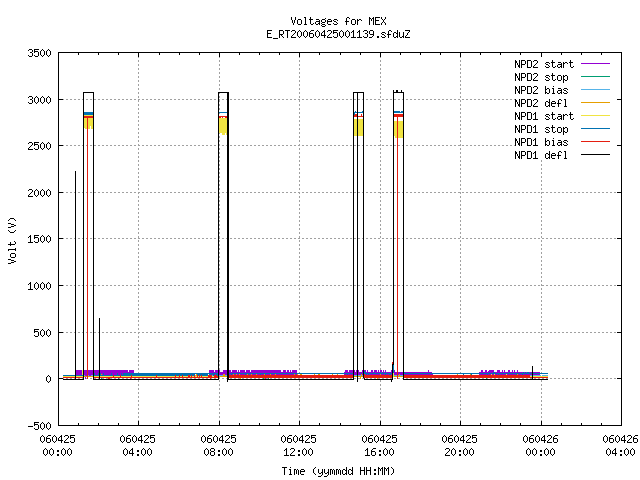The image size is (640, 480).
Task: Click the 'NPD1 bias' legend label
Action: [541, 142]
